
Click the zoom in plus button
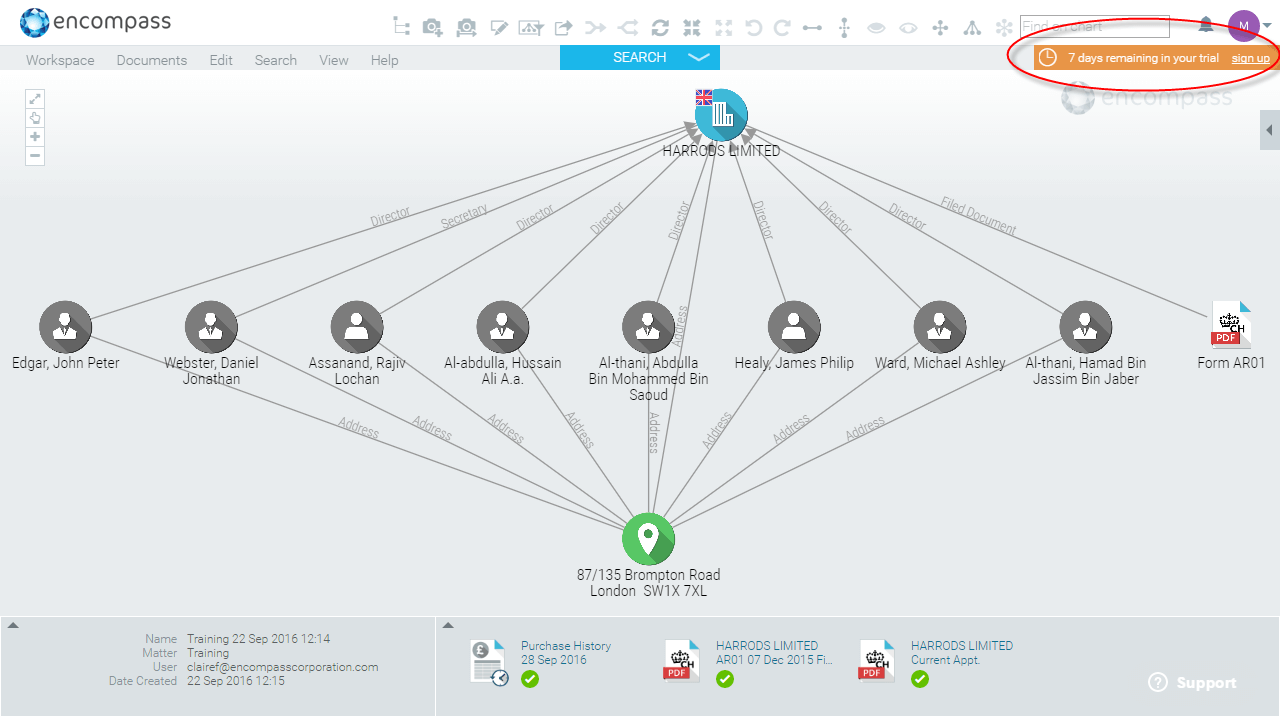35,137
